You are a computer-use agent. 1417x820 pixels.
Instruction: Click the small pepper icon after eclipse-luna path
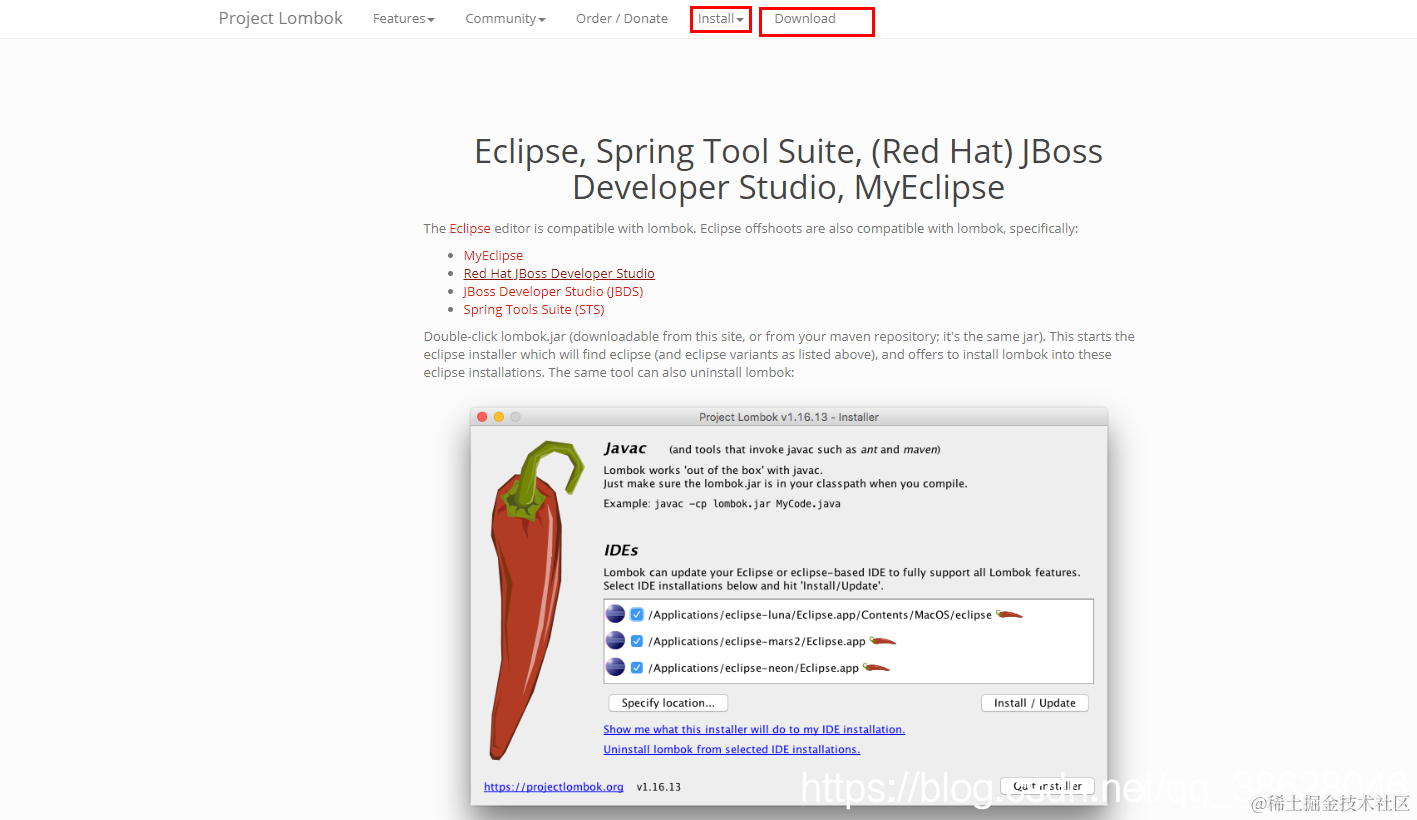[1009, 614]
